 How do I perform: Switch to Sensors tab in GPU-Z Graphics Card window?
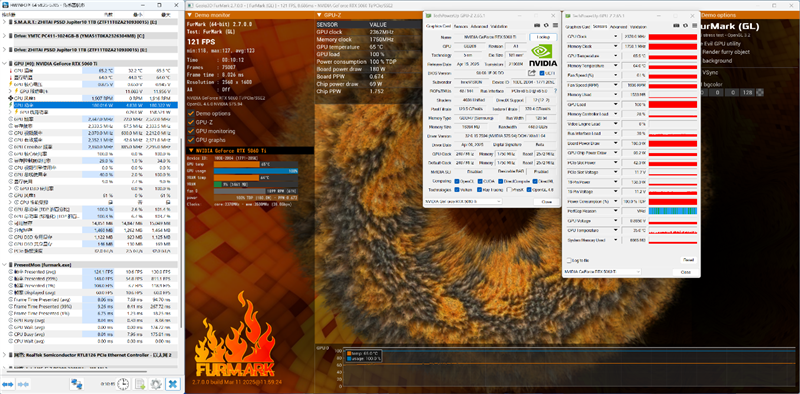[x=461, y=26]
